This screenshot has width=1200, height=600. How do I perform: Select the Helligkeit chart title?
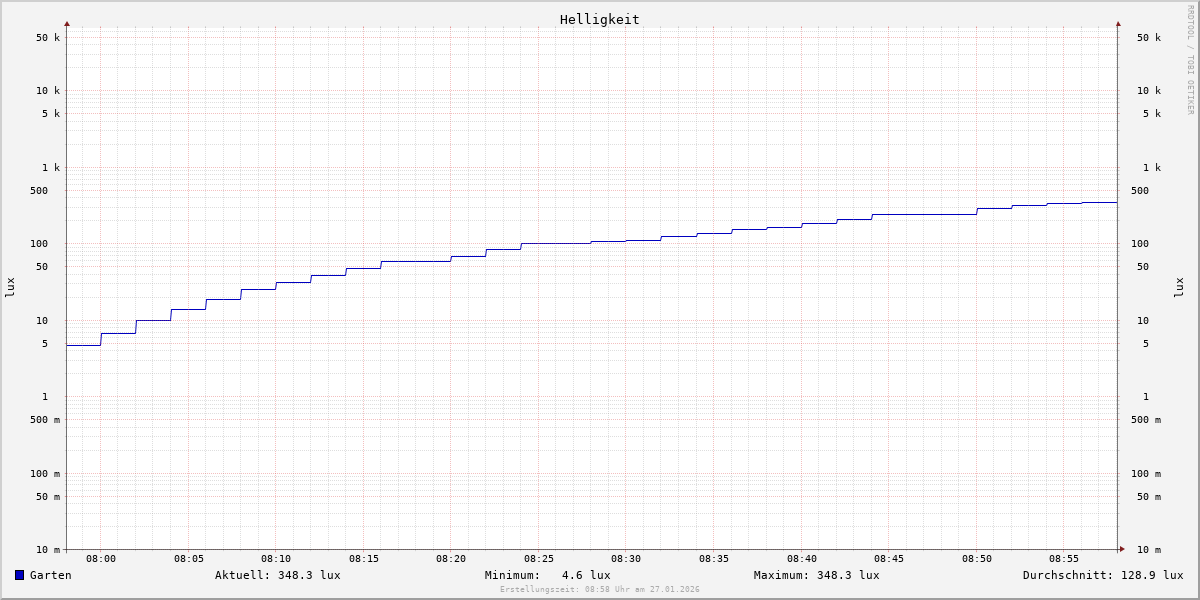[x=599, y=19]
